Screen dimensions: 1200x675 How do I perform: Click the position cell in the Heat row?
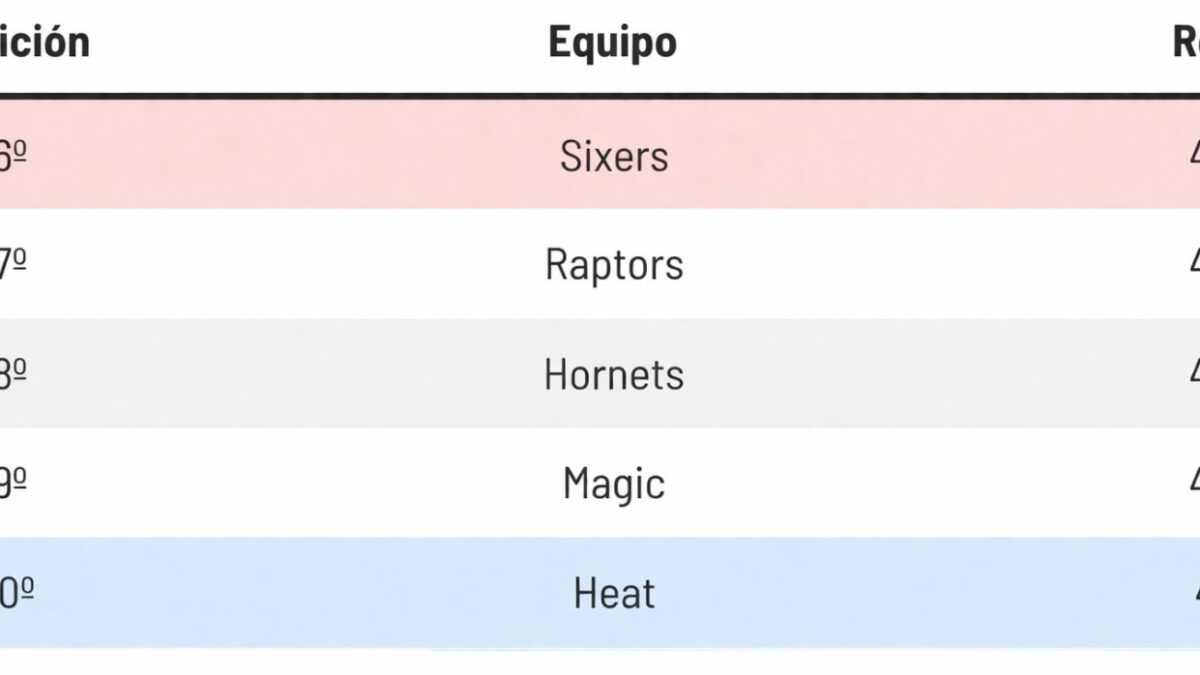pos(14,593)
